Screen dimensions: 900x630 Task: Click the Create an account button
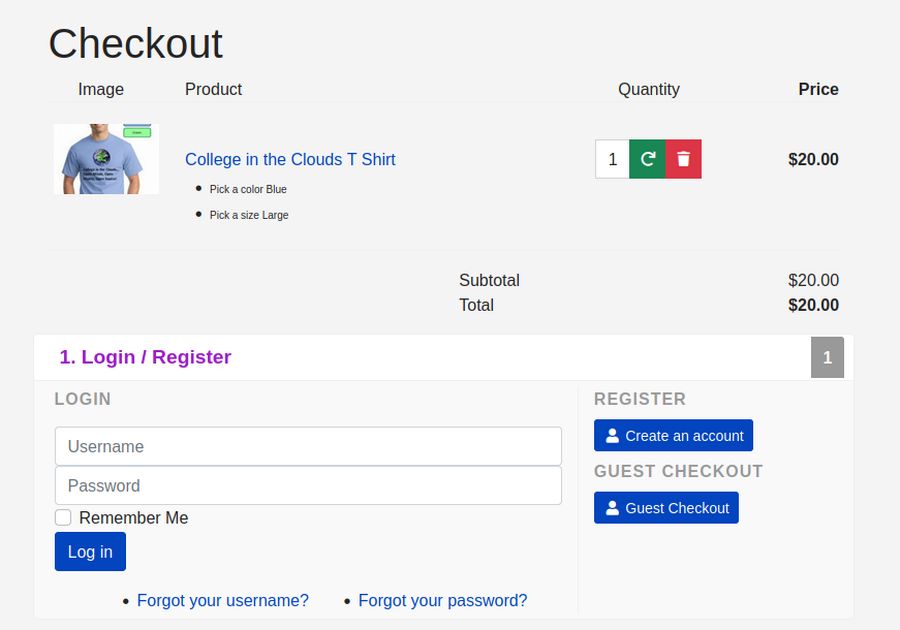(x=673, y=436)
